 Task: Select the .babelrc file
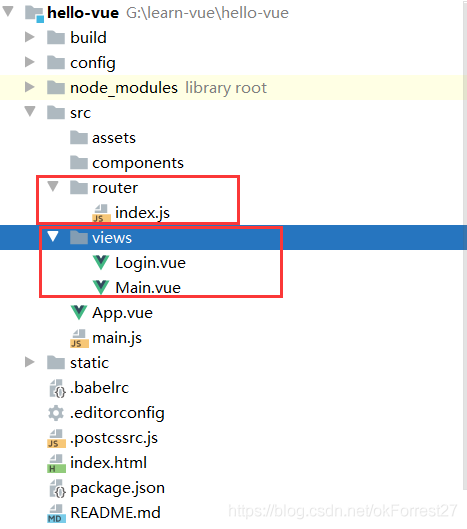click(x=89, y=388)
